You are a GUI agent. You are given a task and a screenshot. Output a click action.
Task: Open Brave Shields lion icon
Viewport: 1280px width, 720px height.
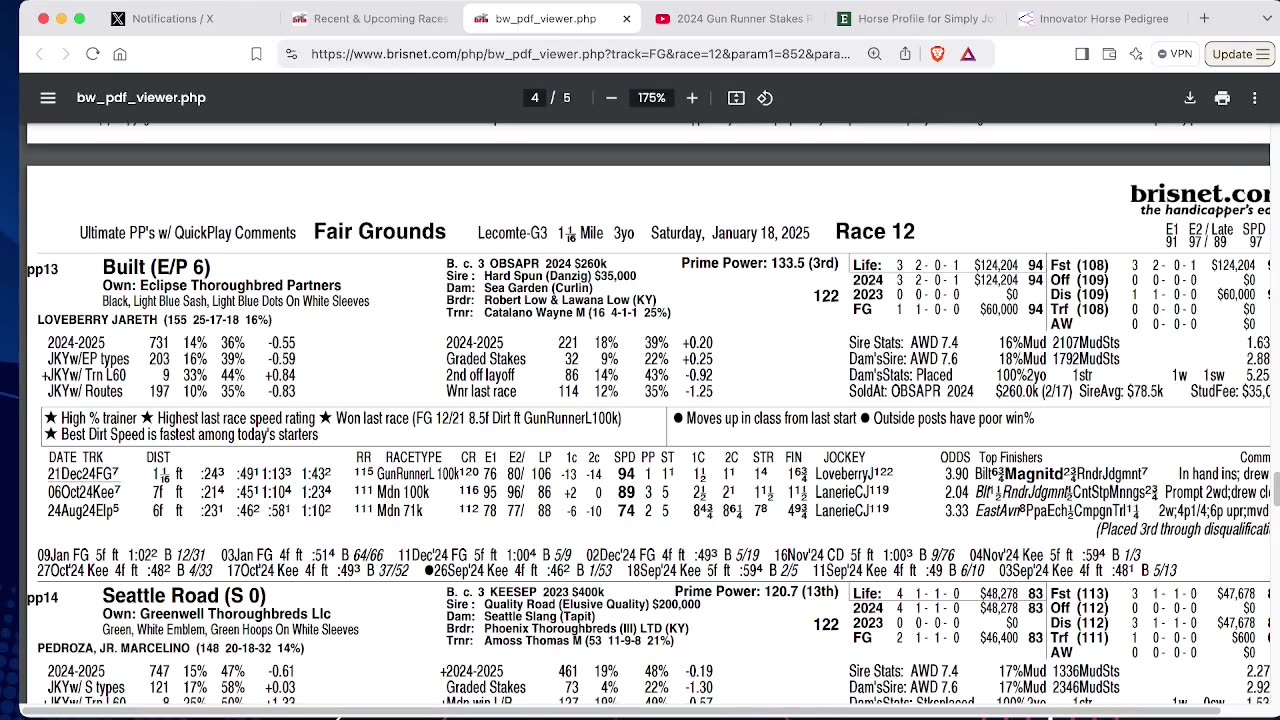coord(937,54)
